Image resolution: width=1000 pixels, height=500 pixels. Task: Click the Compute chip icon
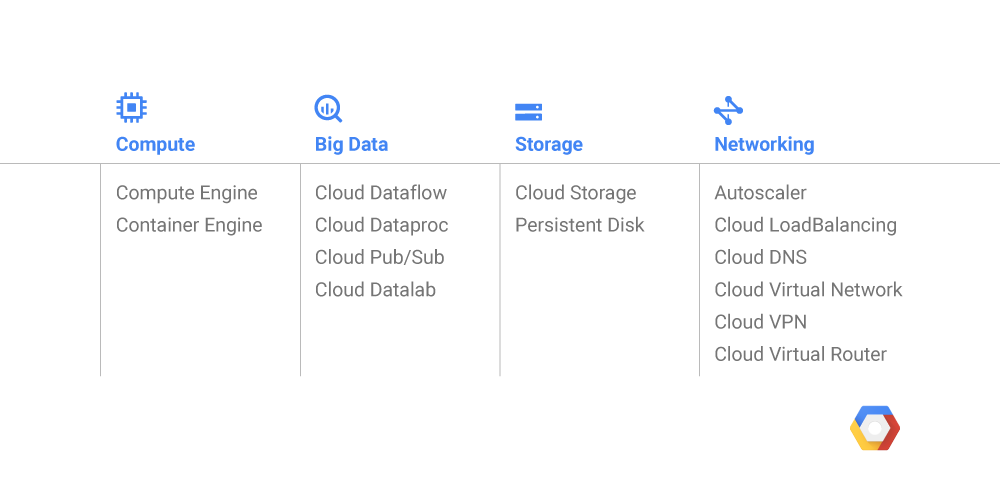(131, 108)
